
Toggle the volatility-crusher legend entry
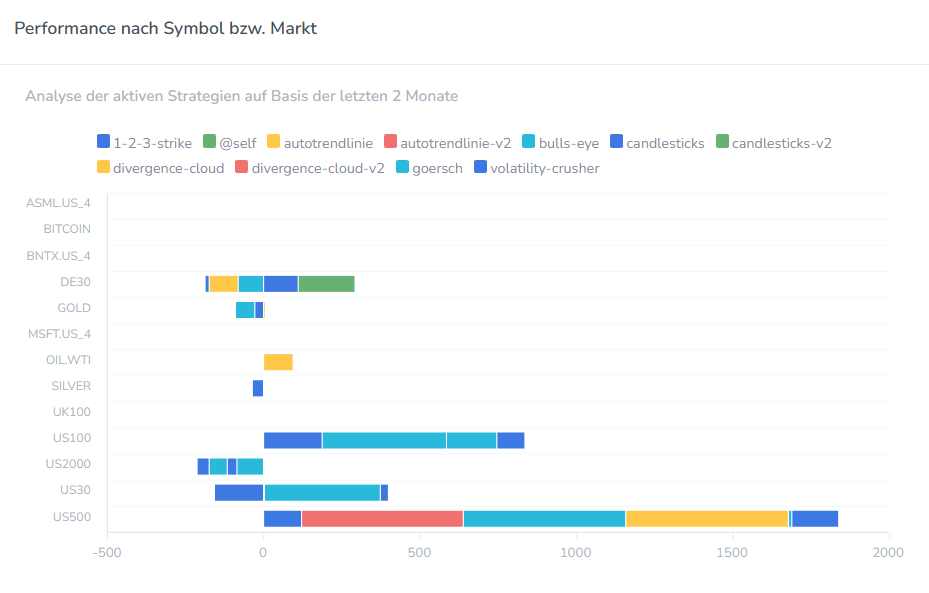click(537, 168)
